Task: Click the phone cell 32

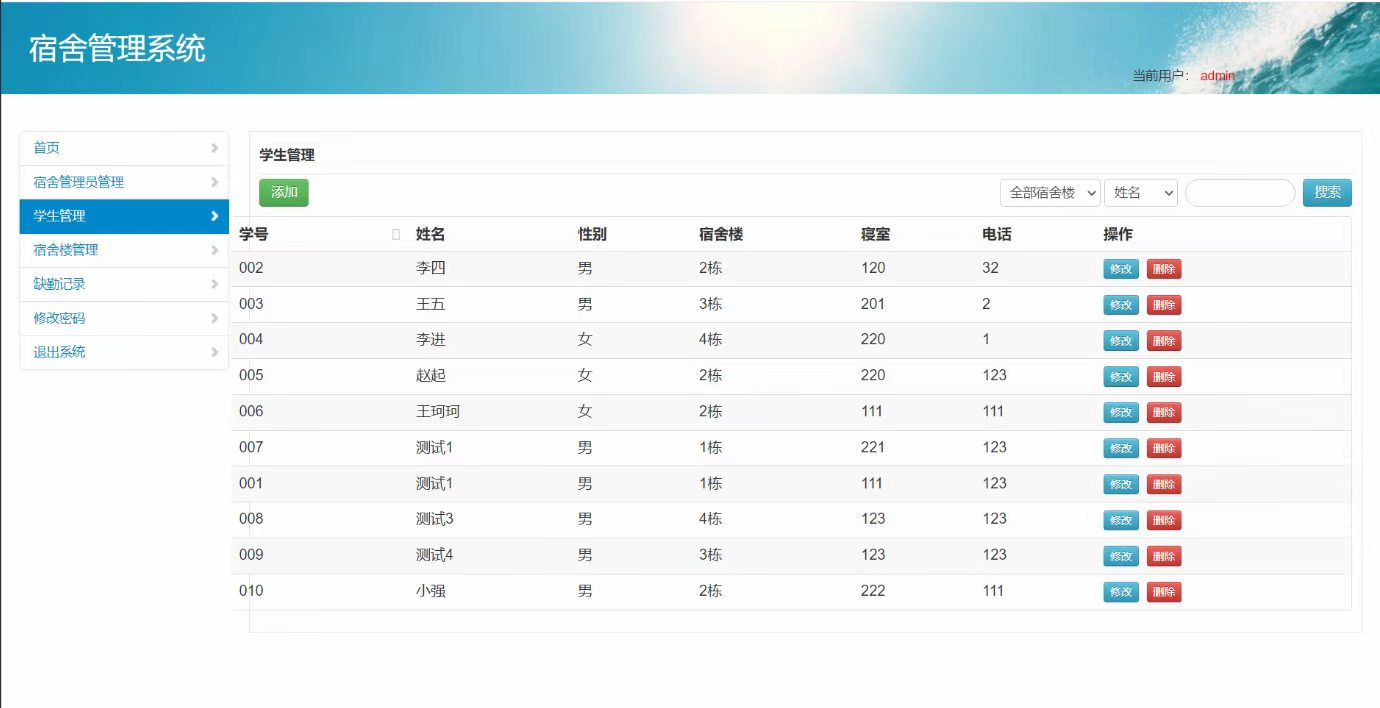Action: click(x=990, y=268)
